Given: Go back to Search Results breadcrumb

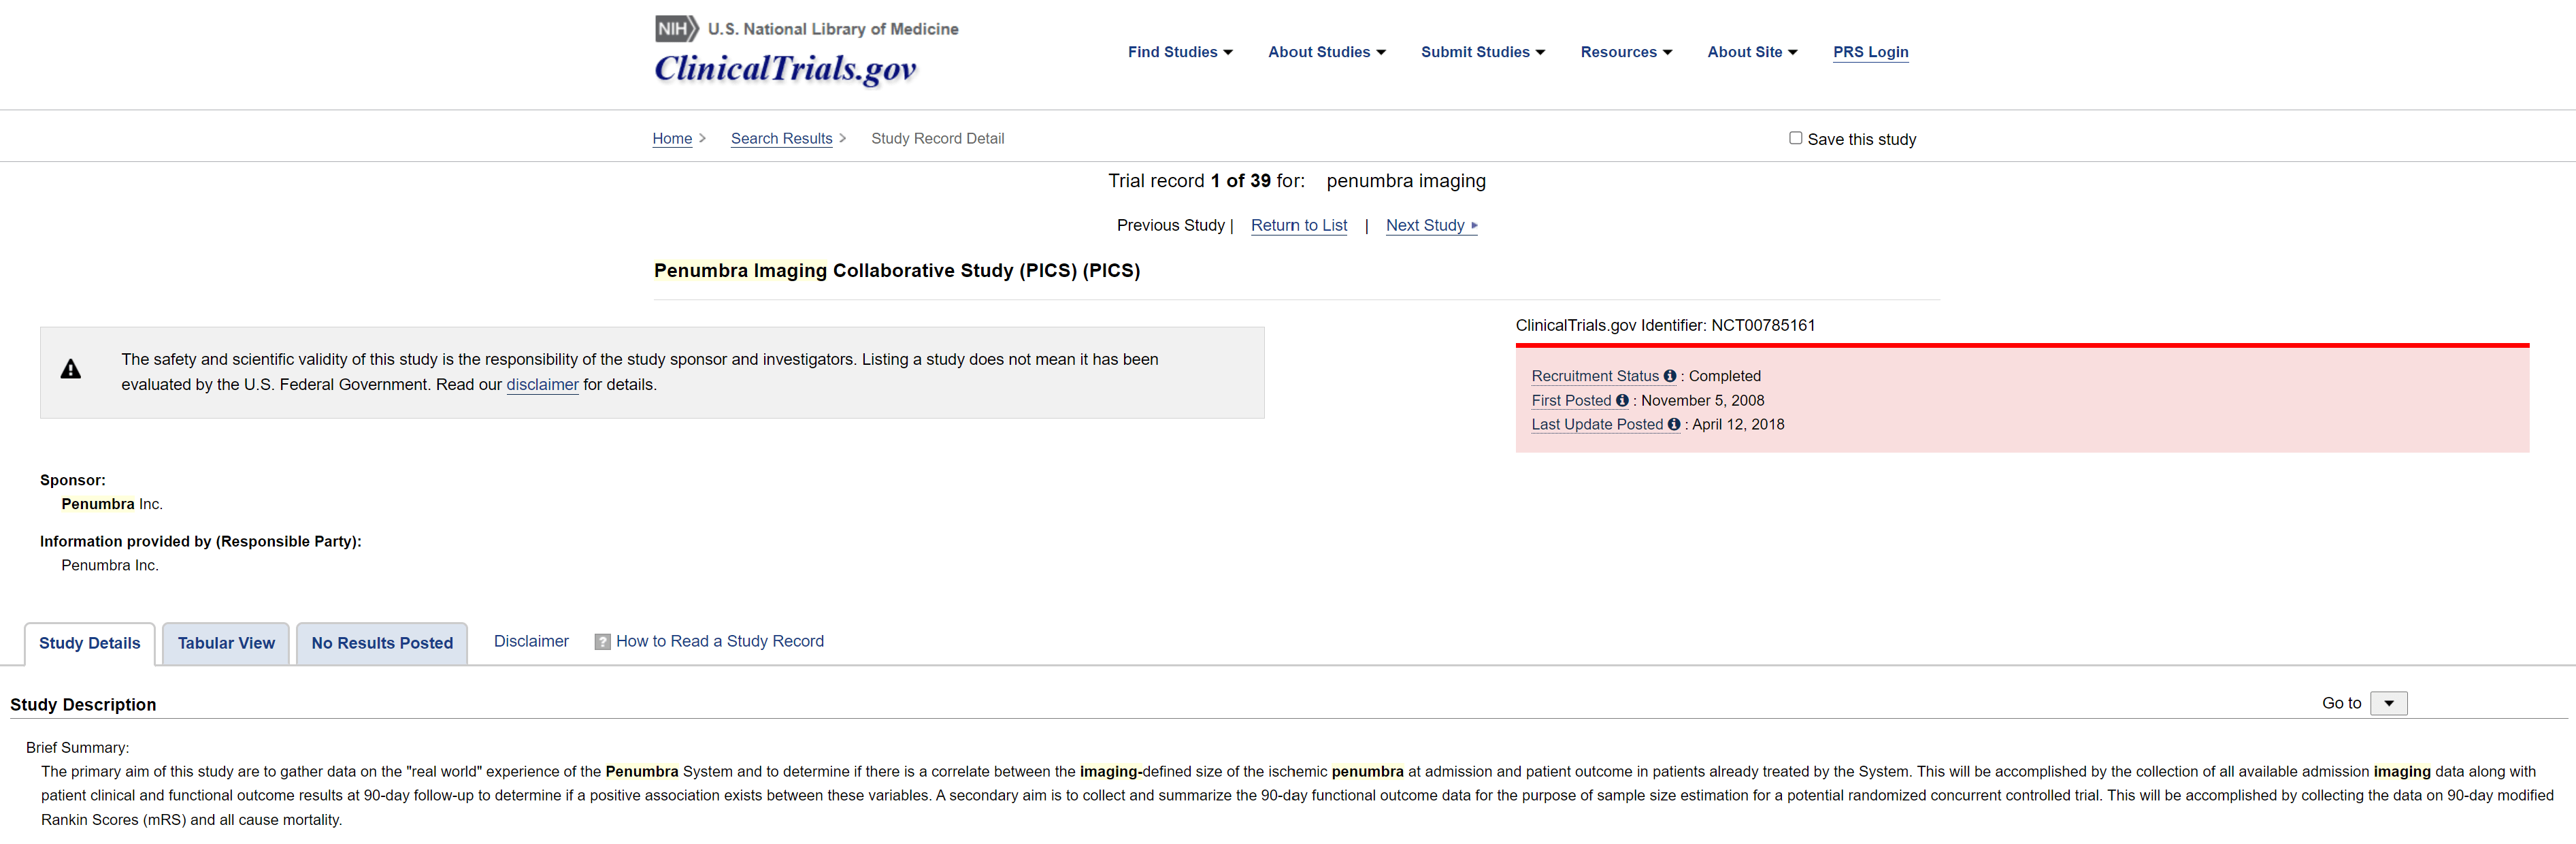Looking at the screenshot, I should click(781, 138).
